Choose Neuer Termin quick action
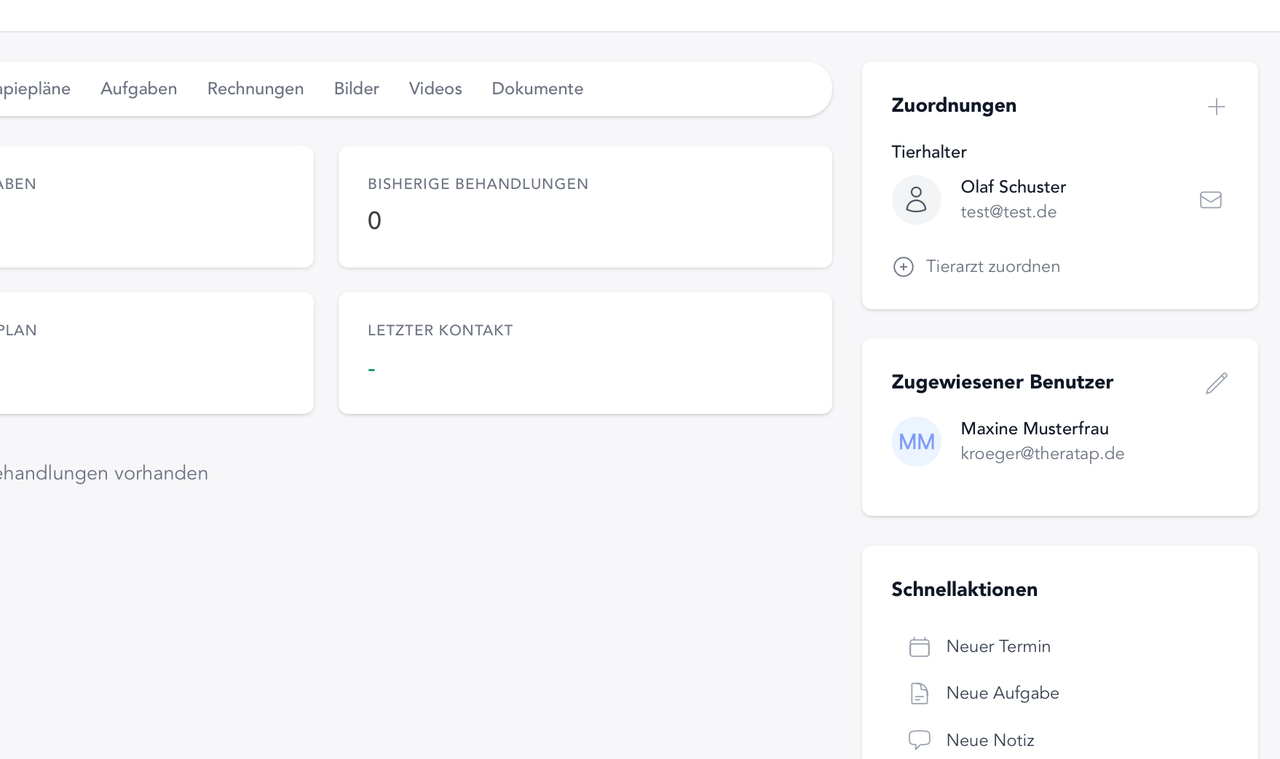The width and height of the screenshot is (1280, 759). click(x=998, y=647)
